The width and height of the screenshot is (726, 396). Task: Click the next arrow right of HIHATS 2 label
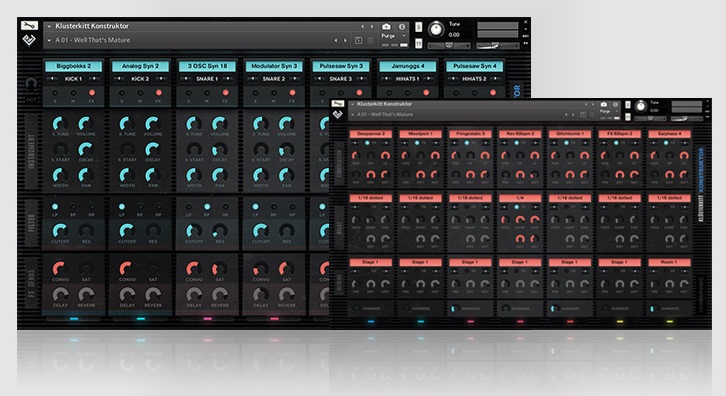coord(496,79)
